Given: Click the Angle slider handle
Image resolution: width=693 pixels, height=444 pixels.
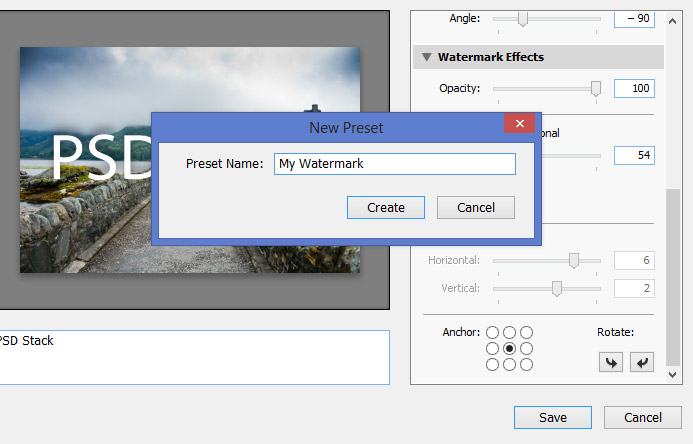Looking at the screenshot, I should pyautogui.click(x=522, y=18).
